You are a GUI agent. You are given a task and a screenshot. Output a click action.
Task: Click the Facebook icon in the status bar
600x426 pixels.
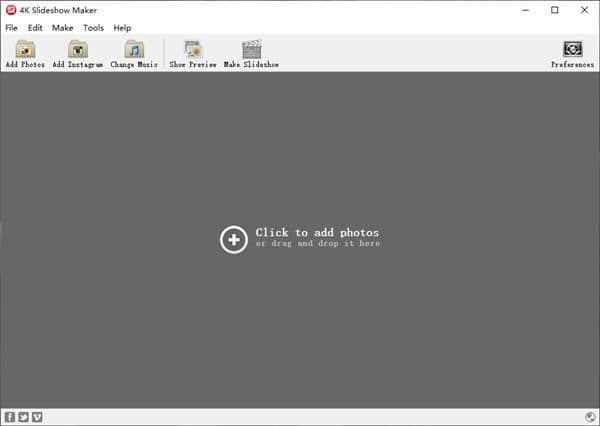pyautogui.click(x=10, y=417)
